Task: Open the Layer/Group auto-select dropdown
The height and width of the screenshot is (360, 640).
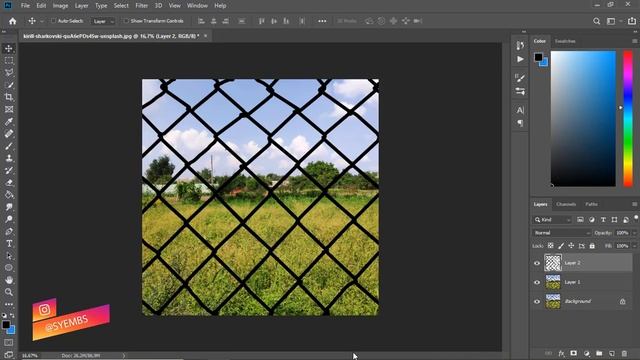Action: 103,21
